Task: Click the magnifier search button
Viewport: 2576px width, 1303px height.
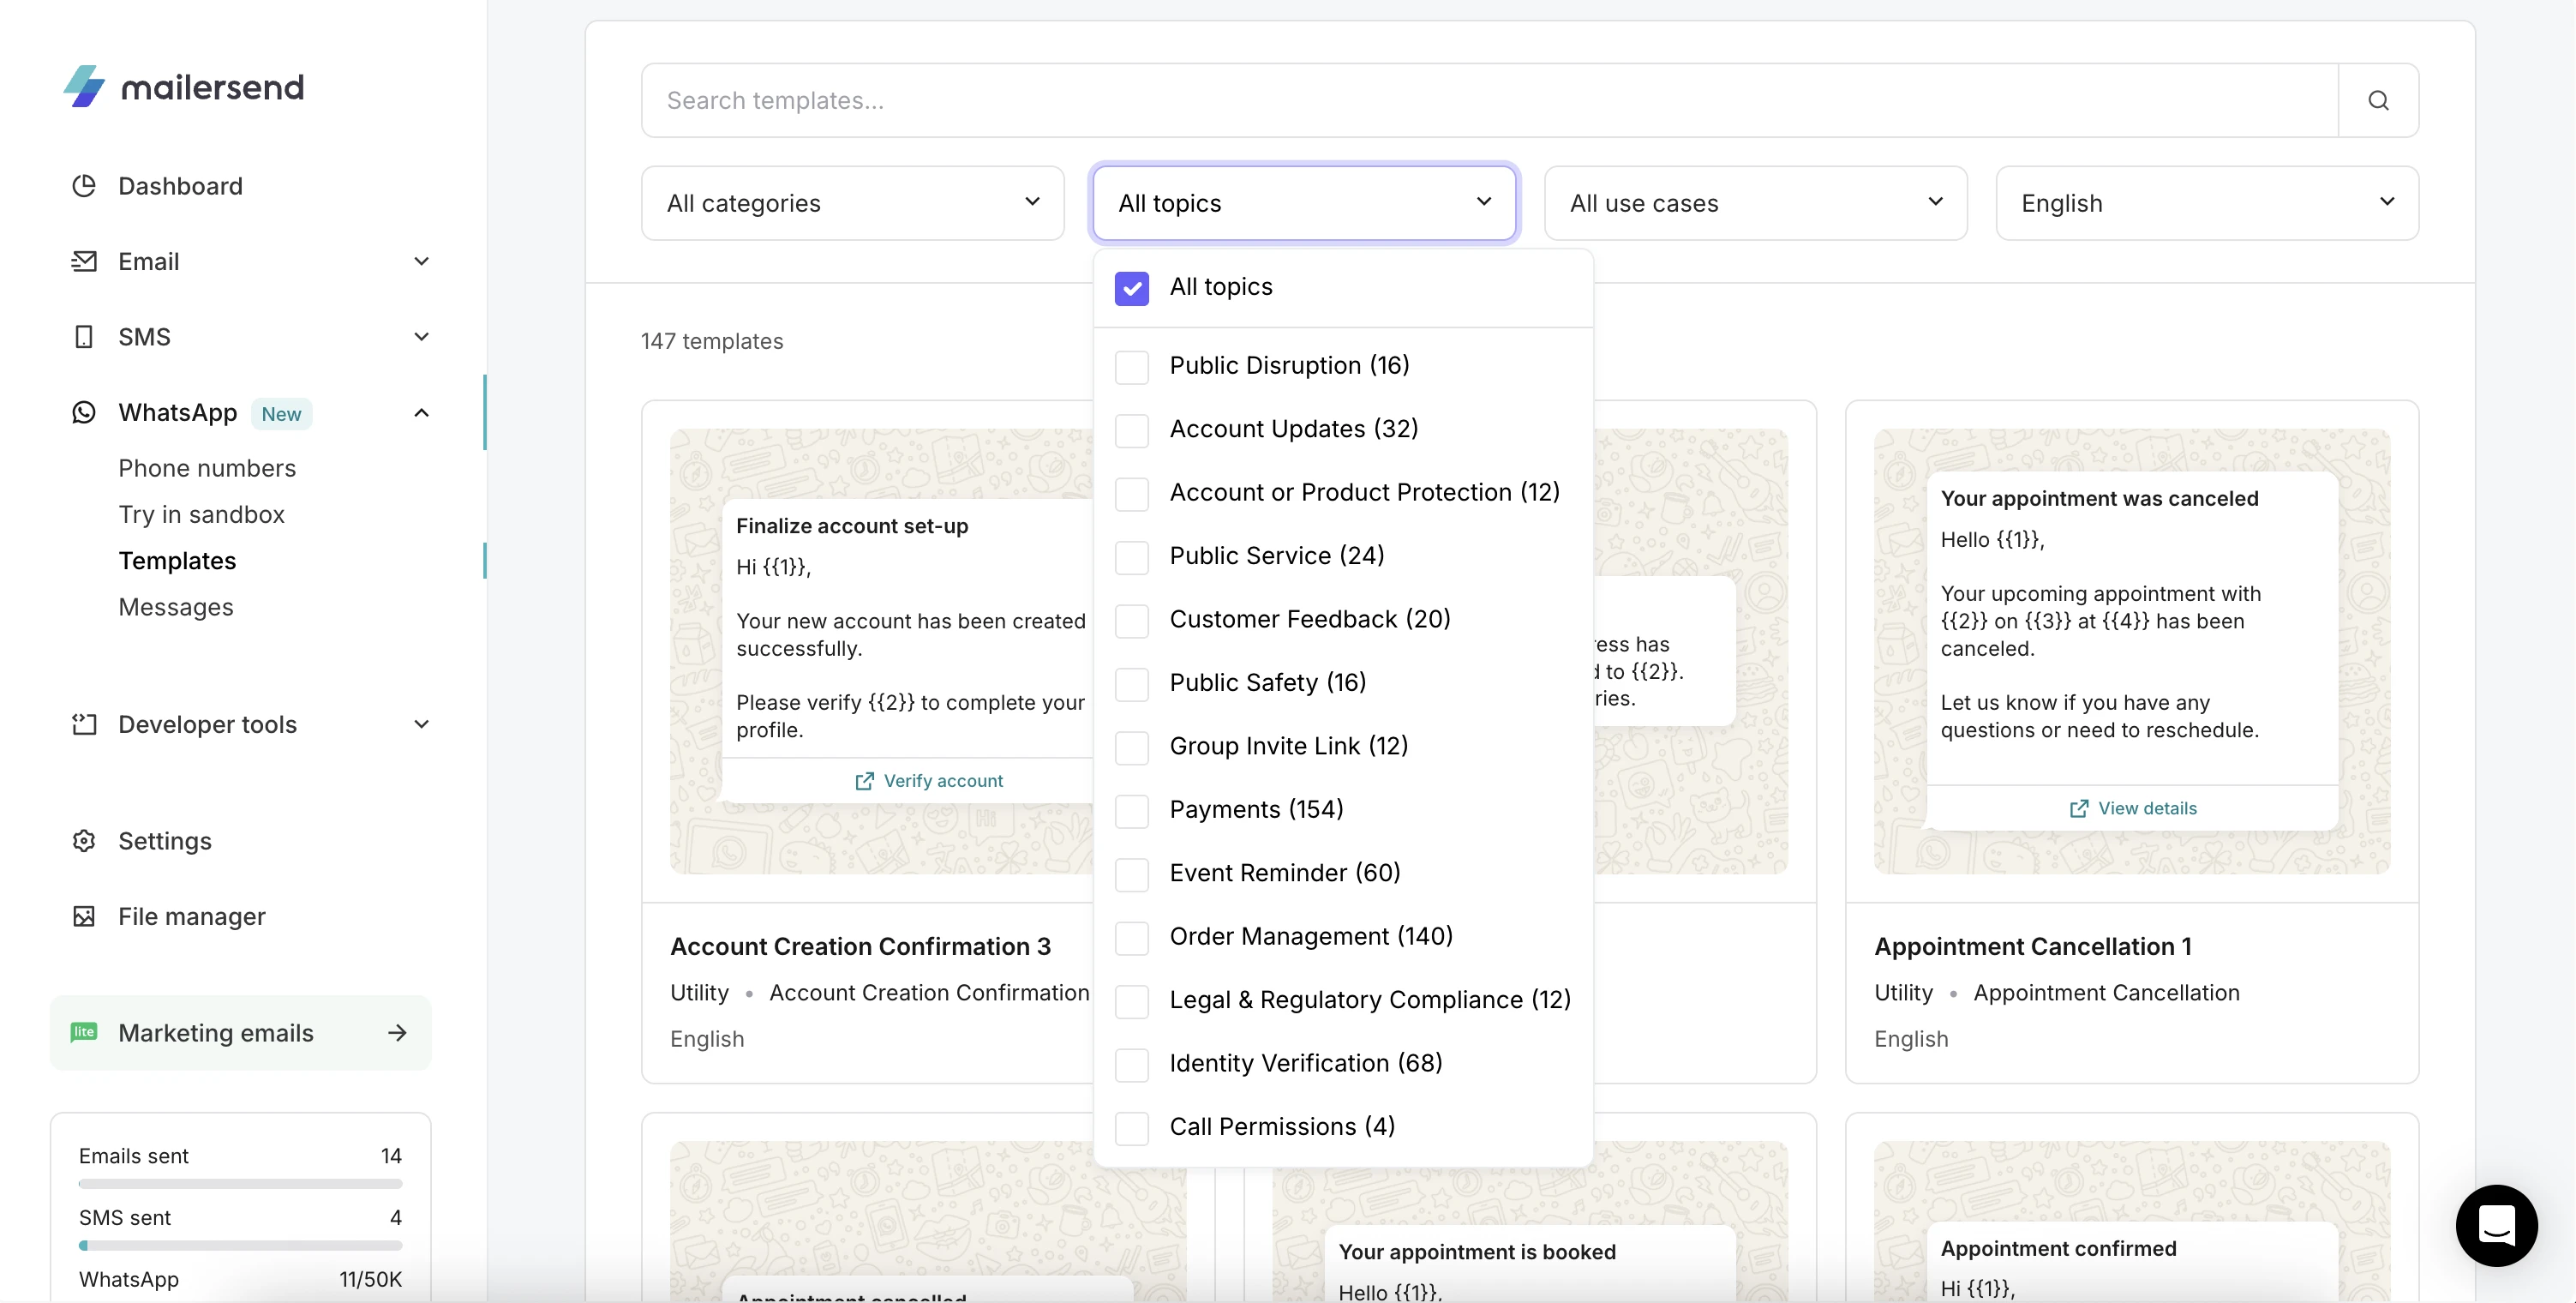Action: point(2378,100)
